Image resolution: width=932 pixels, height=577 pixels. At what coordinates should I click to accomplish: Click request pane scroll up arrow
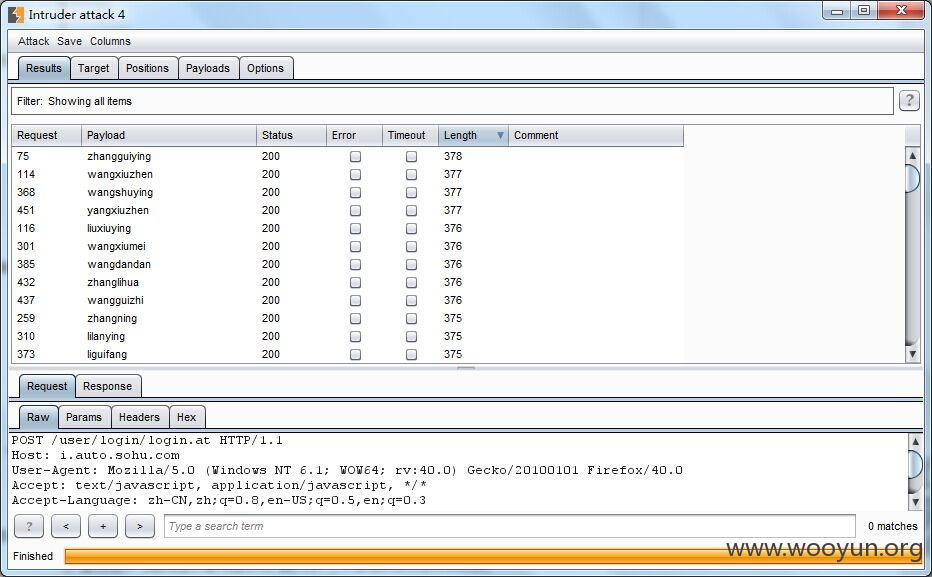pyautogui.click(x=915, y=442)
